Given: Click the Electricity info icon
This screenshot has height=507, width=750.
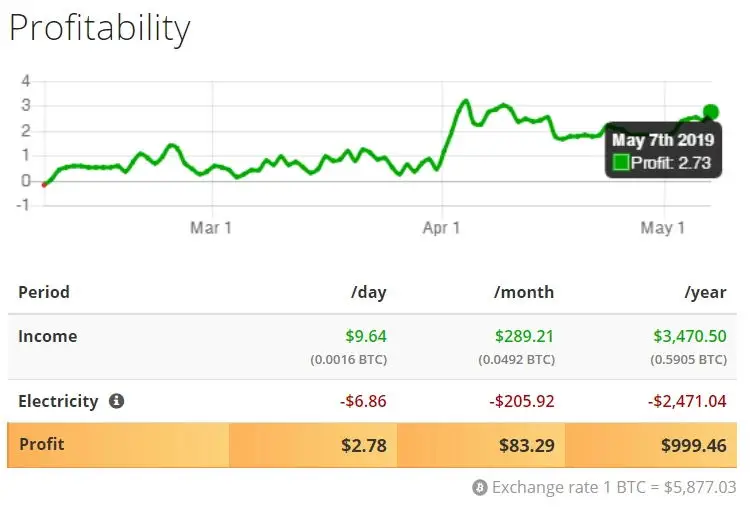Looking at the screenshot, I should pyautogui.click(x=116, y=401).
